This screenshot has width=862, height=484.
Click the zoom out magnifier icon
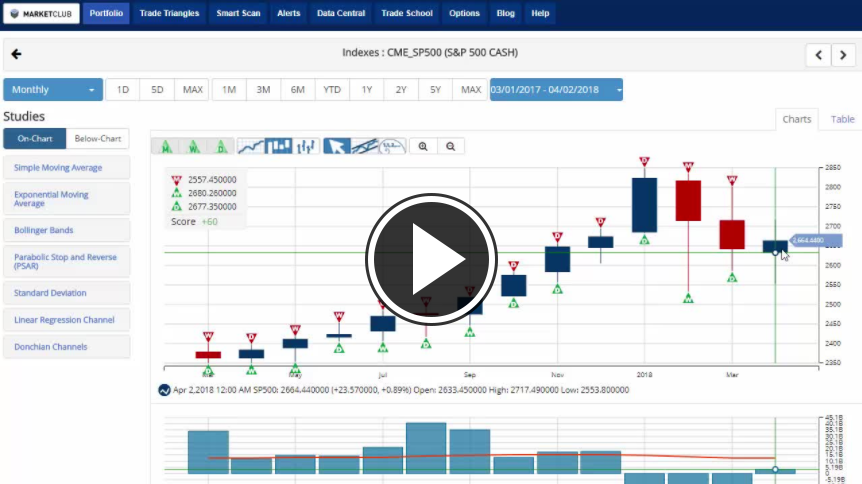[451, 146]
